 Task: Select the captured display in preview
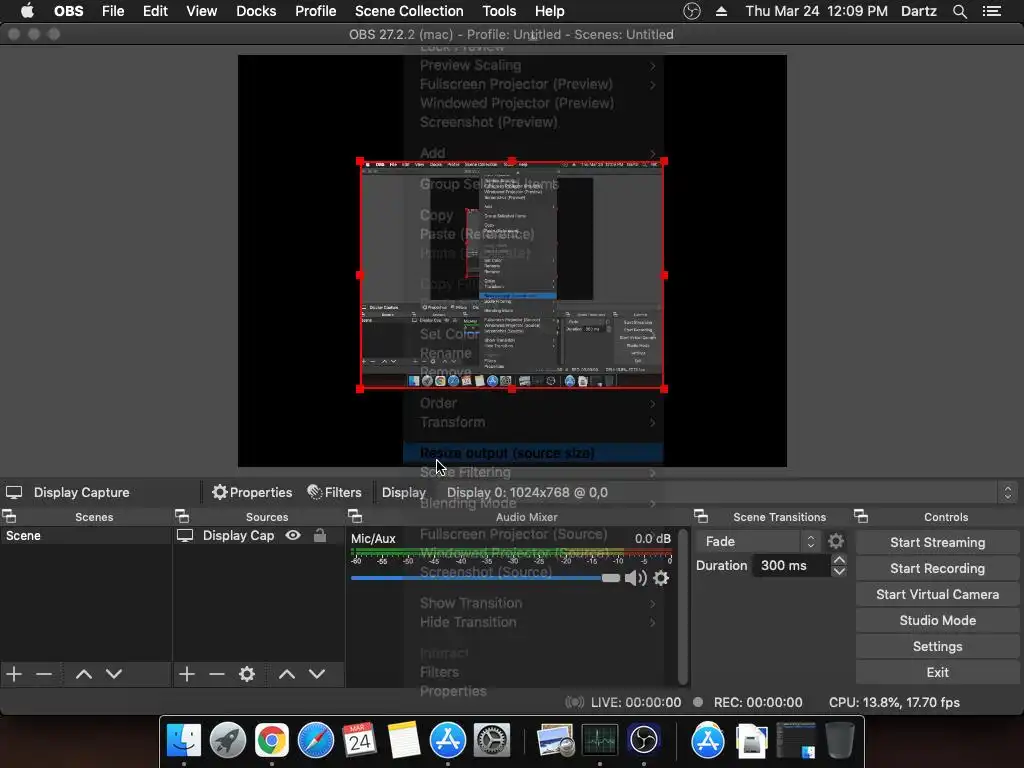[x=512, y=275]
